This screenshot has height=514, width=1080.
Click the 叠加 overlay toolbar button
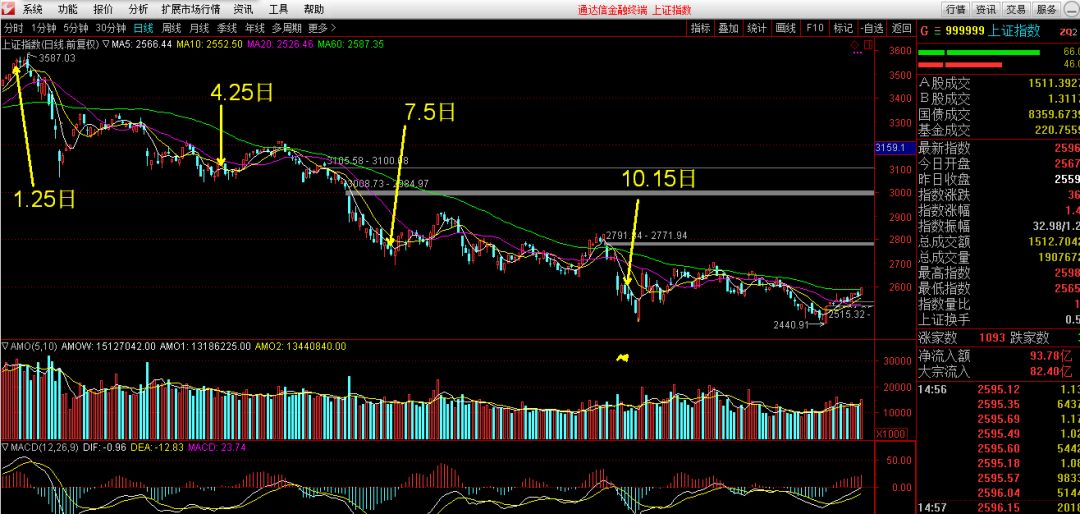[728, 28]
